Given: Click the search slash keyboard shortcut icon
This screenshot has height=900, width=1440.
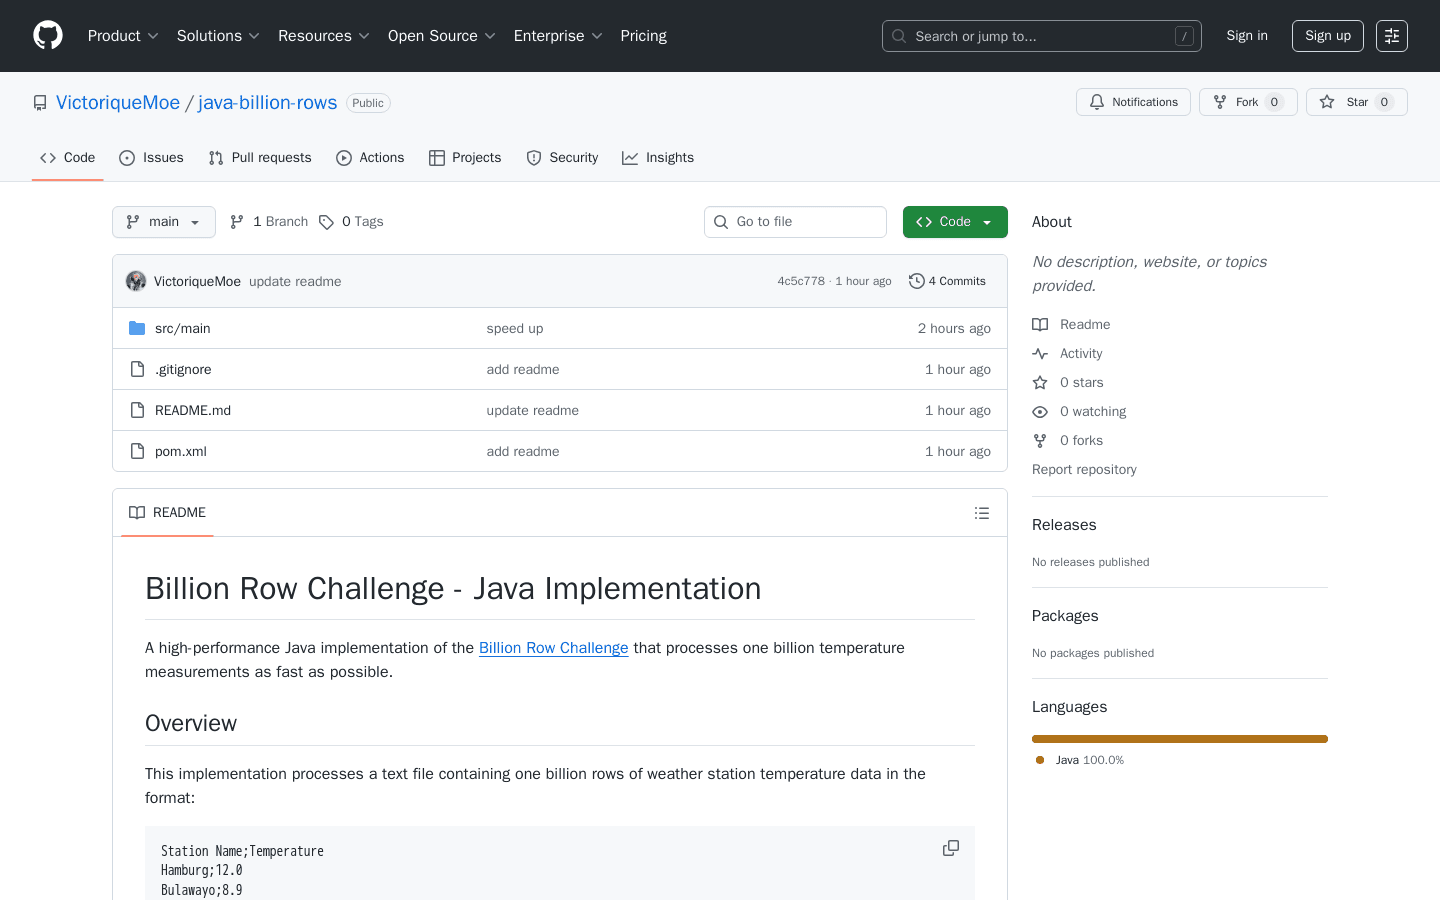Looking at the screenshot, I should click(1184, 35).
